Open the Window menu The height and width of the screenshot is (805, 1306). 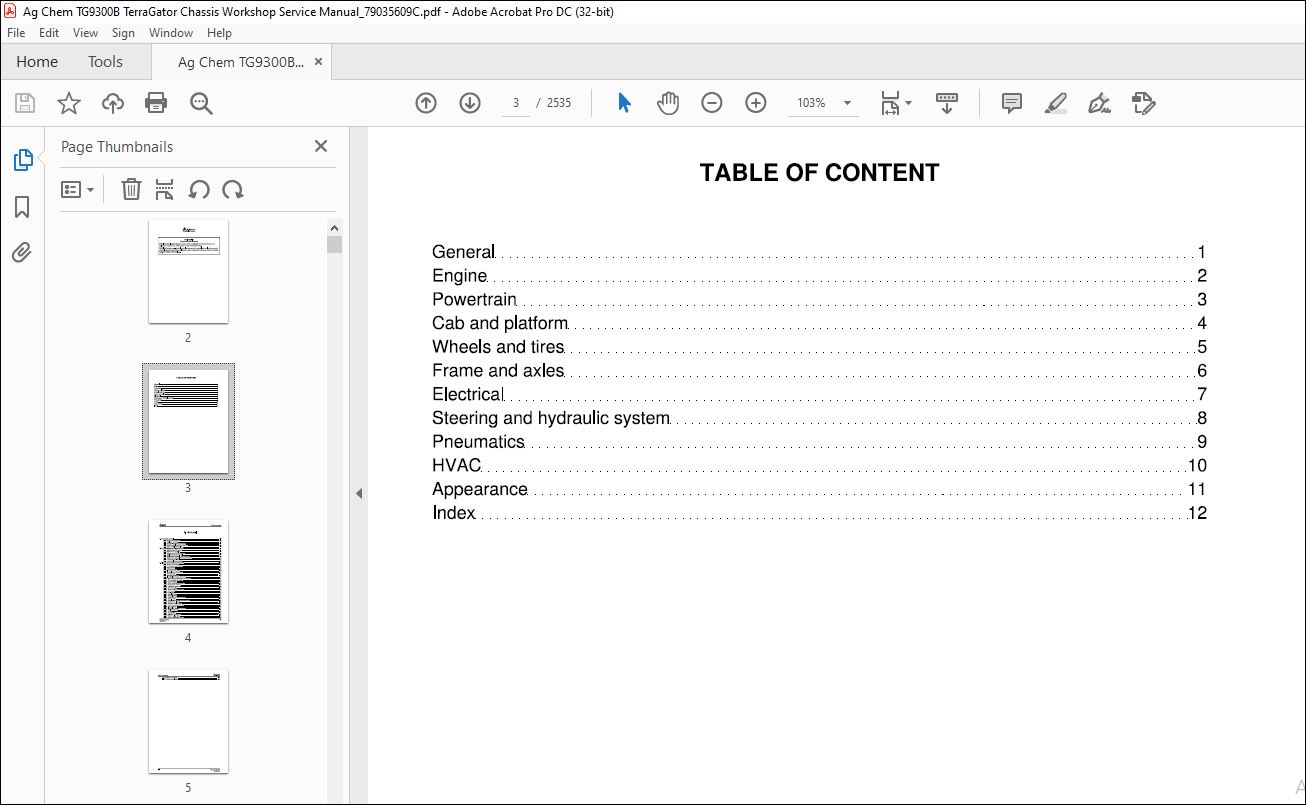[x=171, y=33]
